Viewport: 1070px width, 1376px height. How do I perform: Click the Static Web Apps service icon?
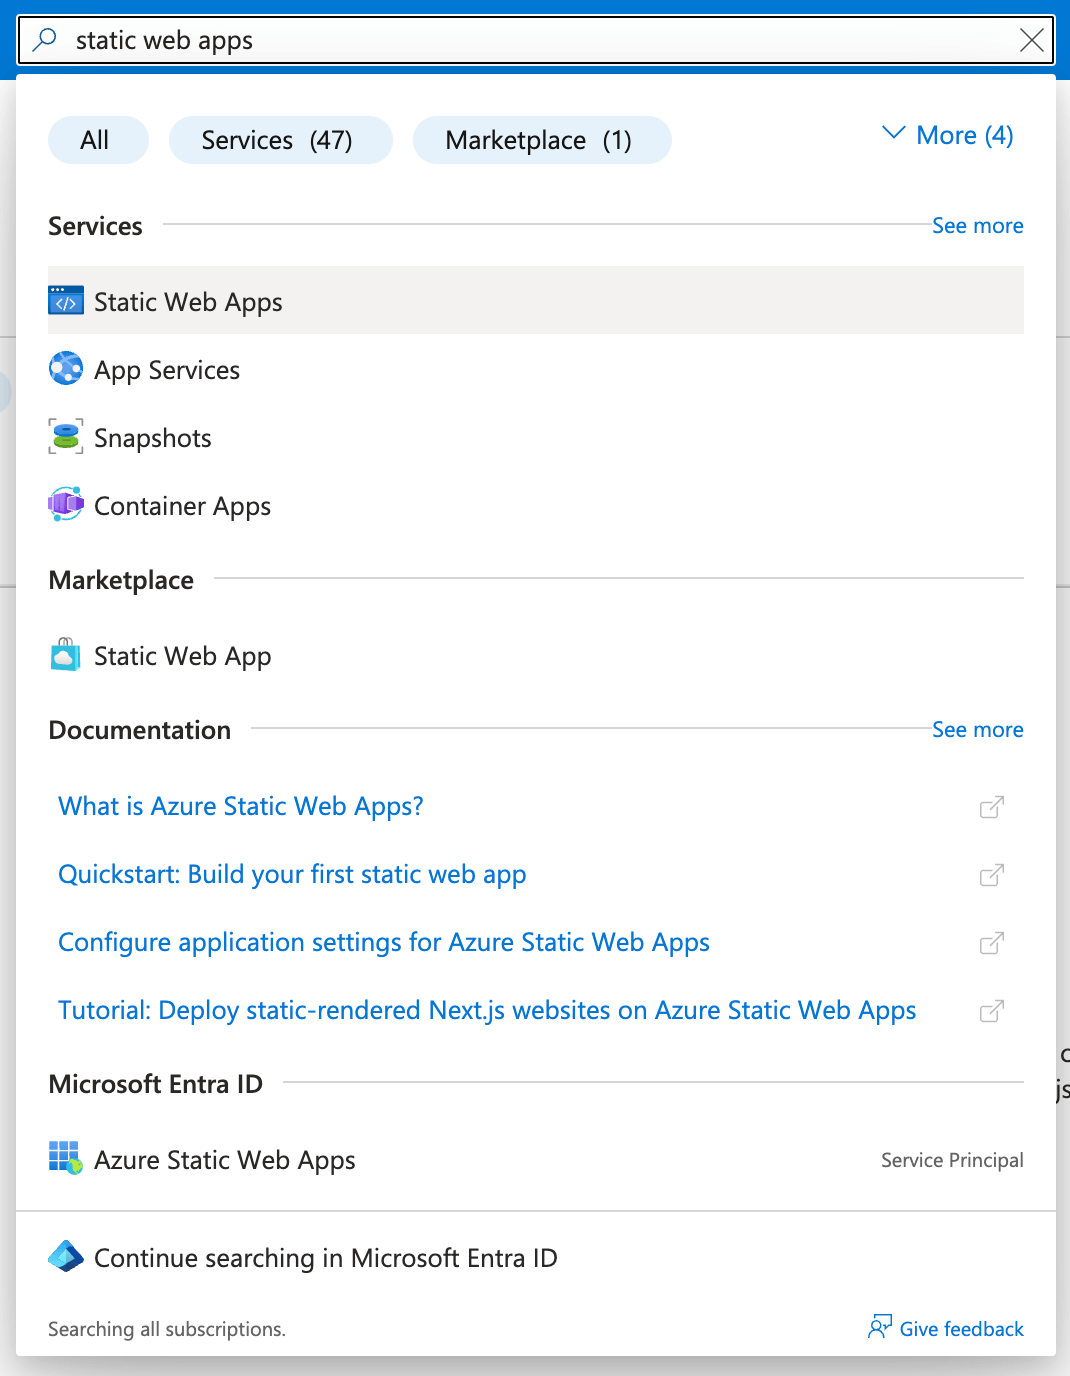(66, 300)
